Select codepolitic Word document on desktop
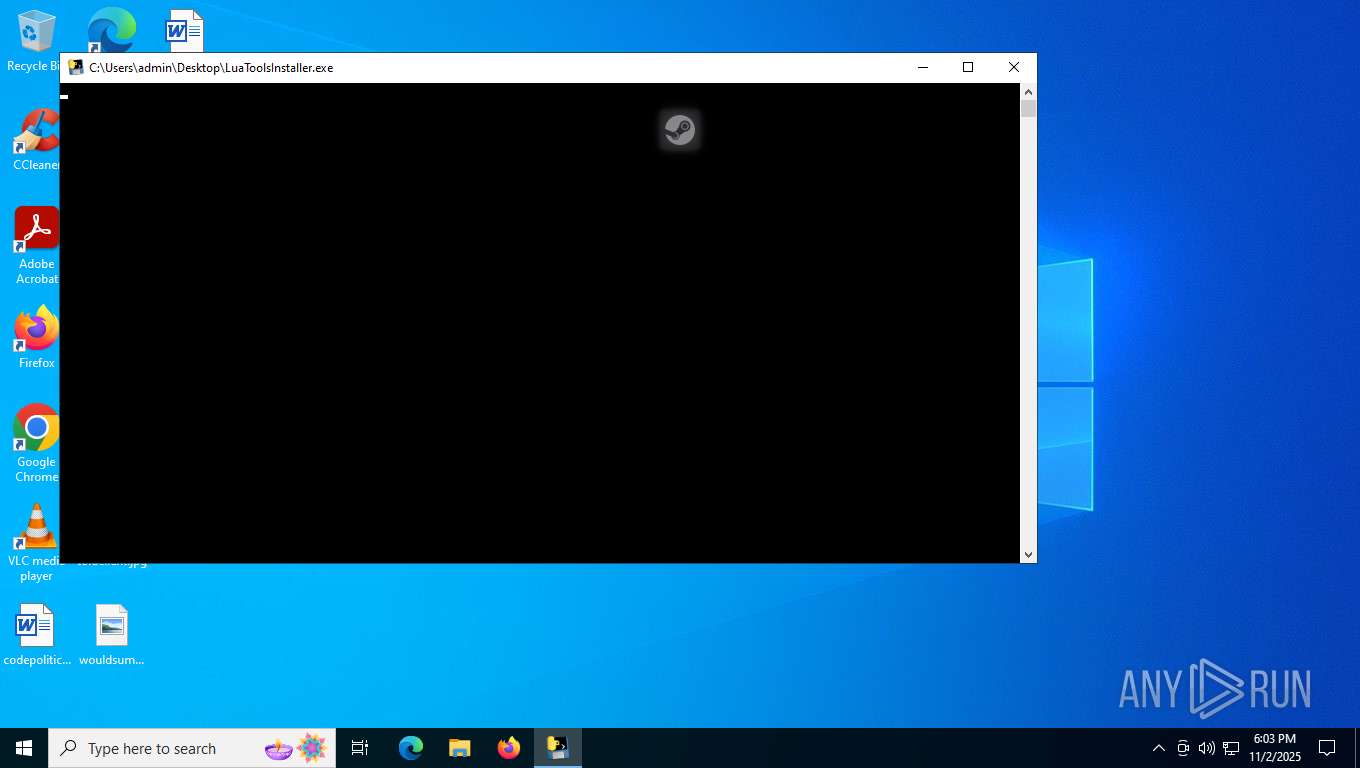This screenshot has width=1360, height=768. [37, 635]
